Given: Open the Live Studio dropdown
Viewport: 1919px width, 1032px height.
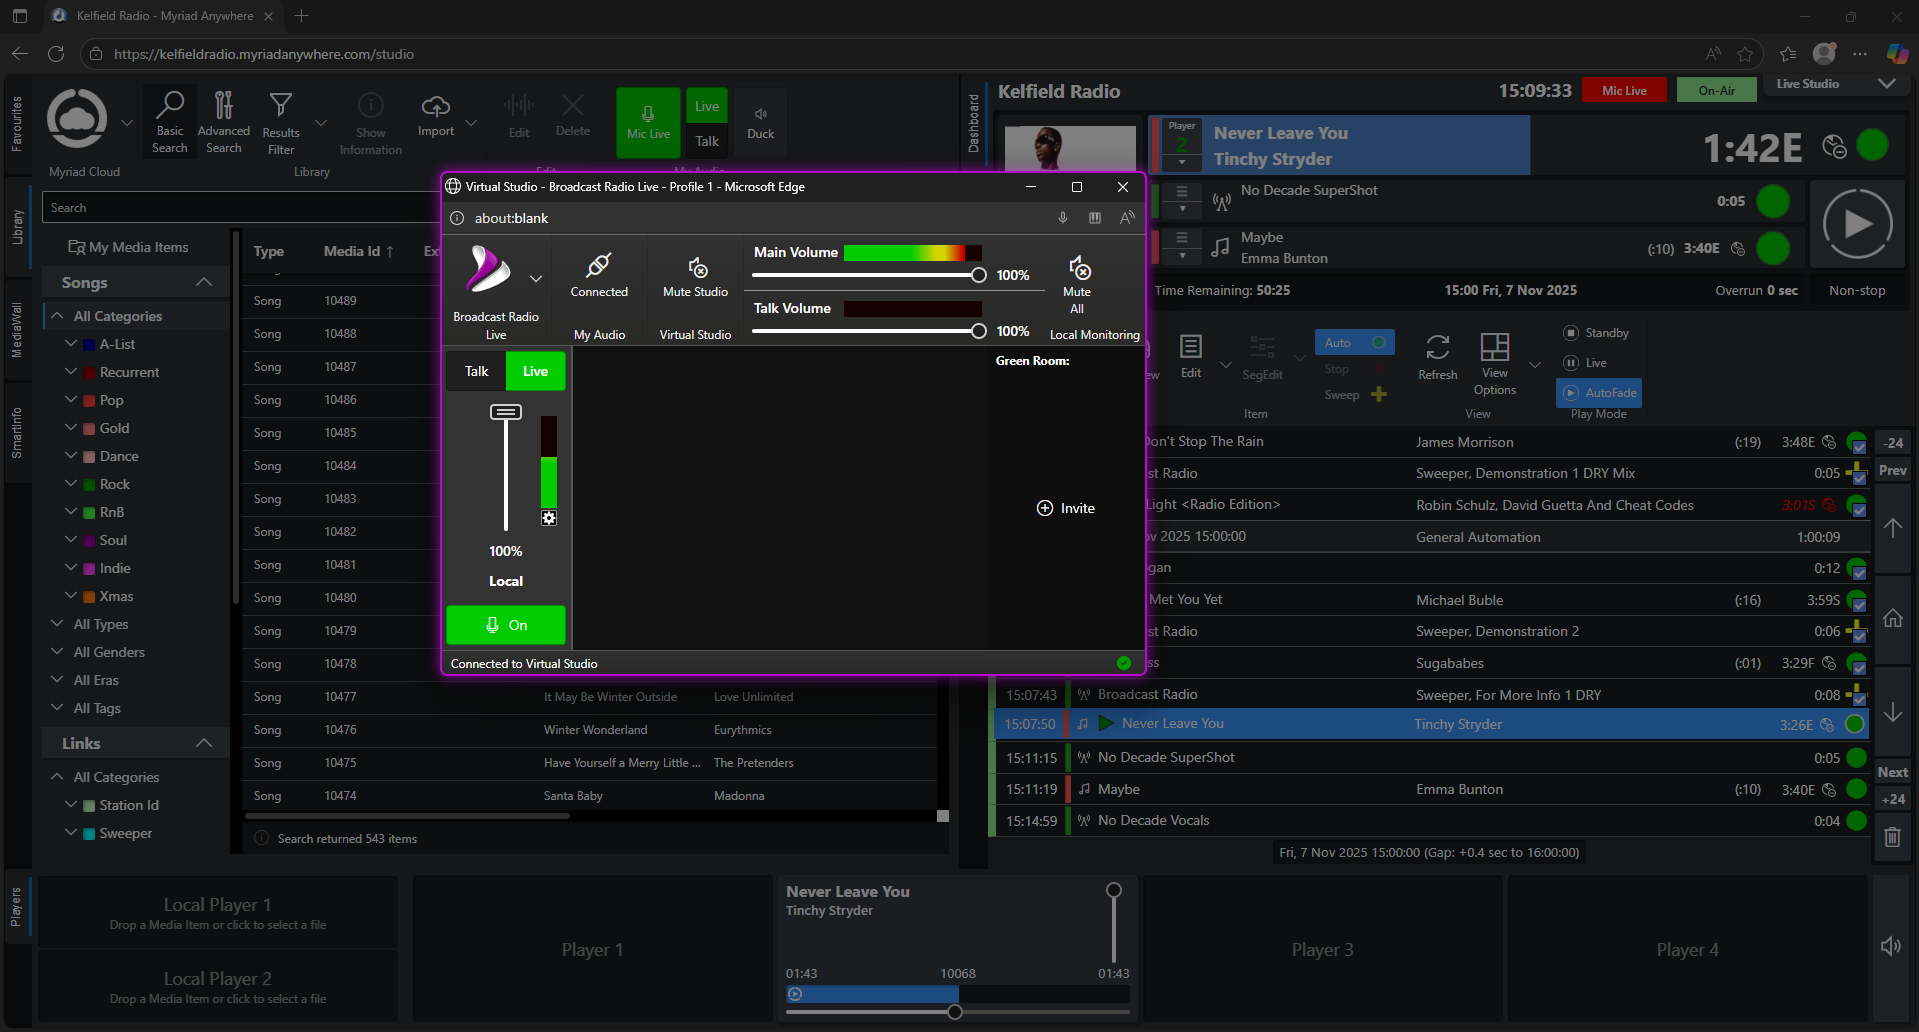Looking at the screenshot, I should tap(1885, 84).
